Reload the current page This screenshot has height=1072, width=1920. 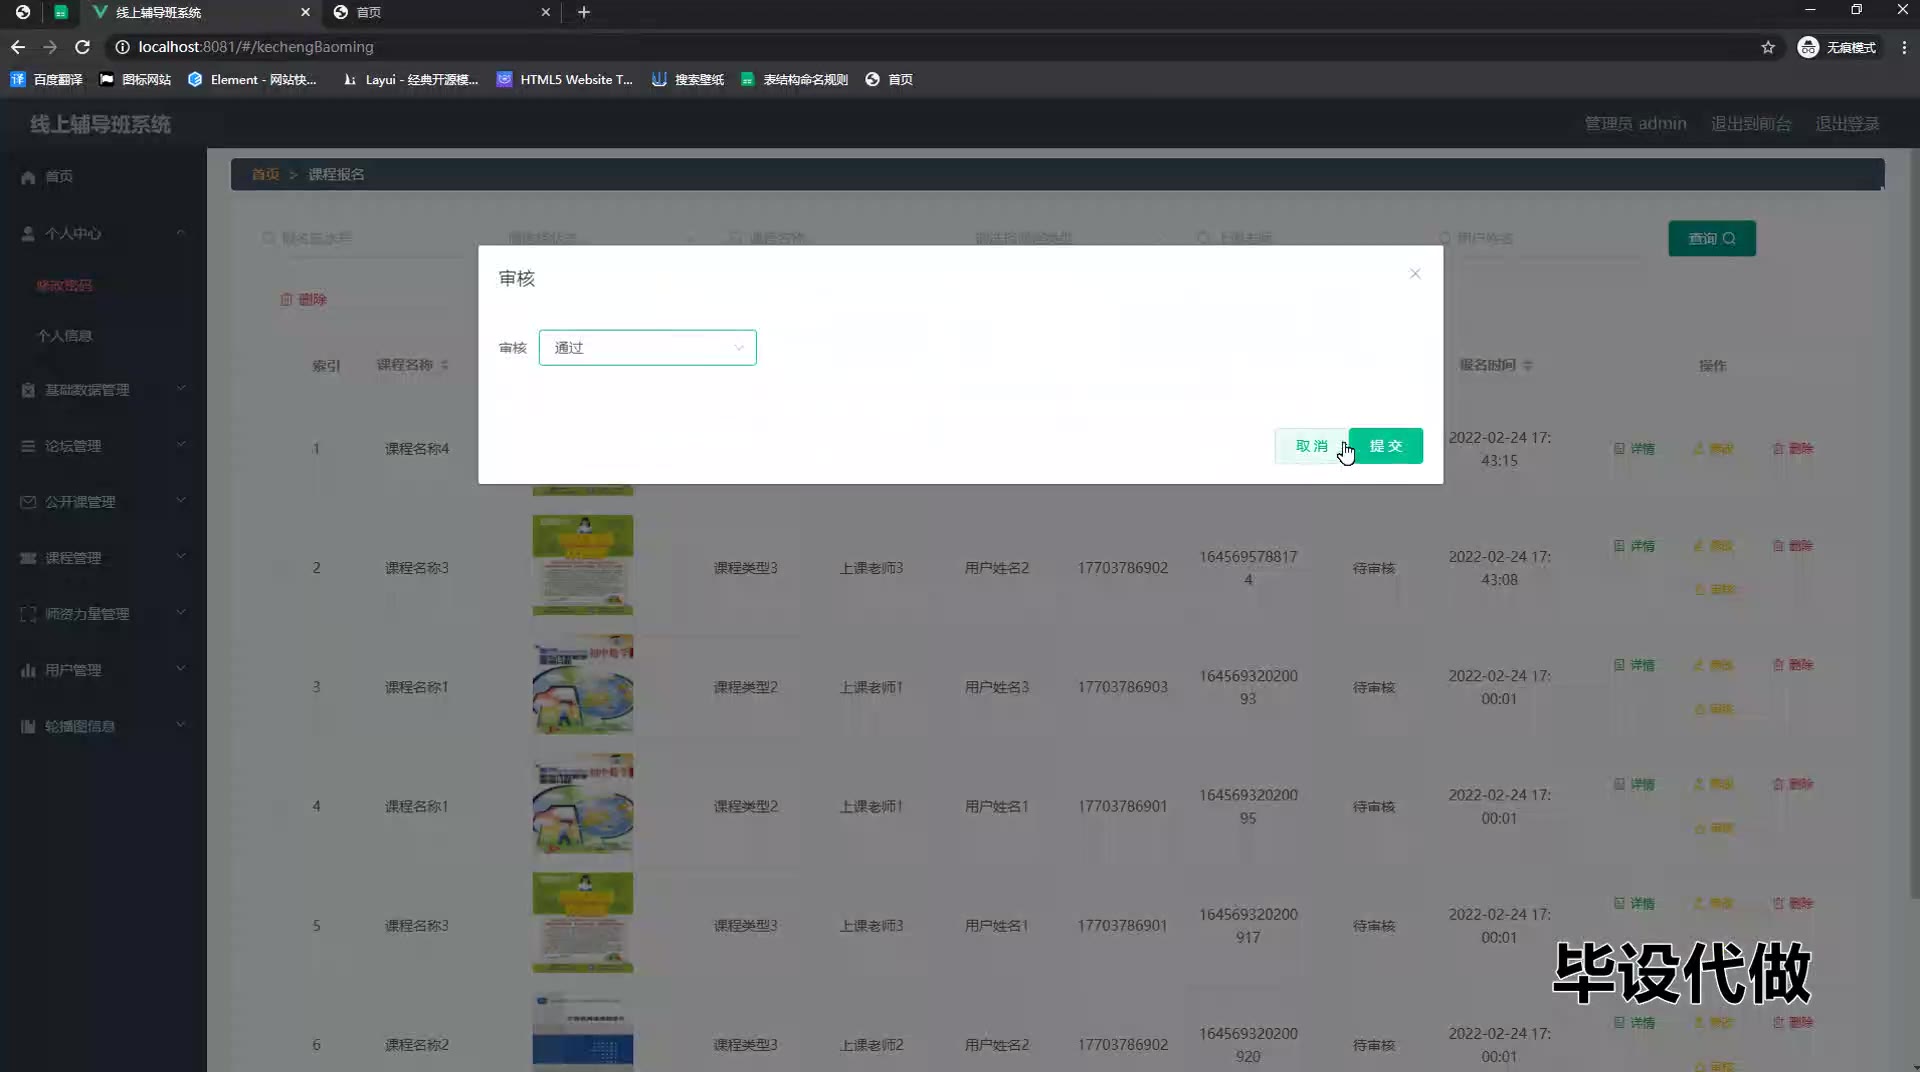tap(82, 47)
